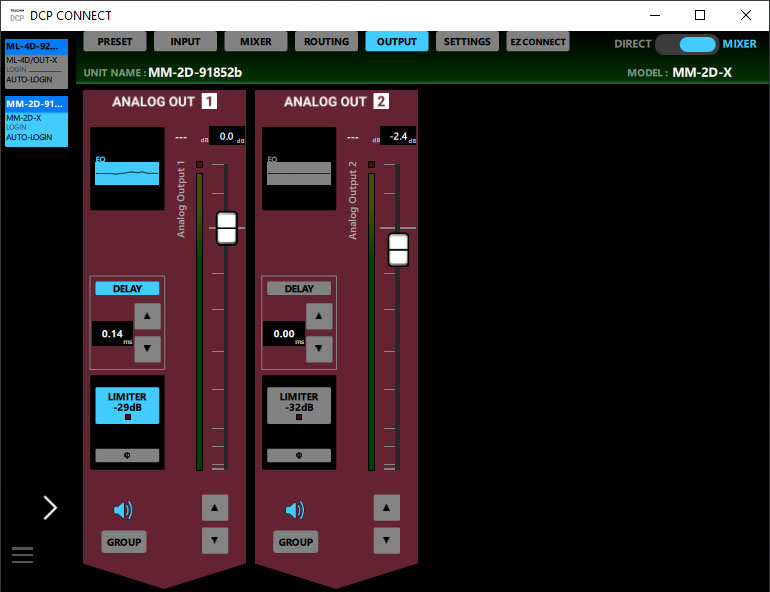Image resolution: width=770 pixels, height=592 pixels.
Task: Toggle DELAY on Analog Out 2
Action: coord(299,289)
